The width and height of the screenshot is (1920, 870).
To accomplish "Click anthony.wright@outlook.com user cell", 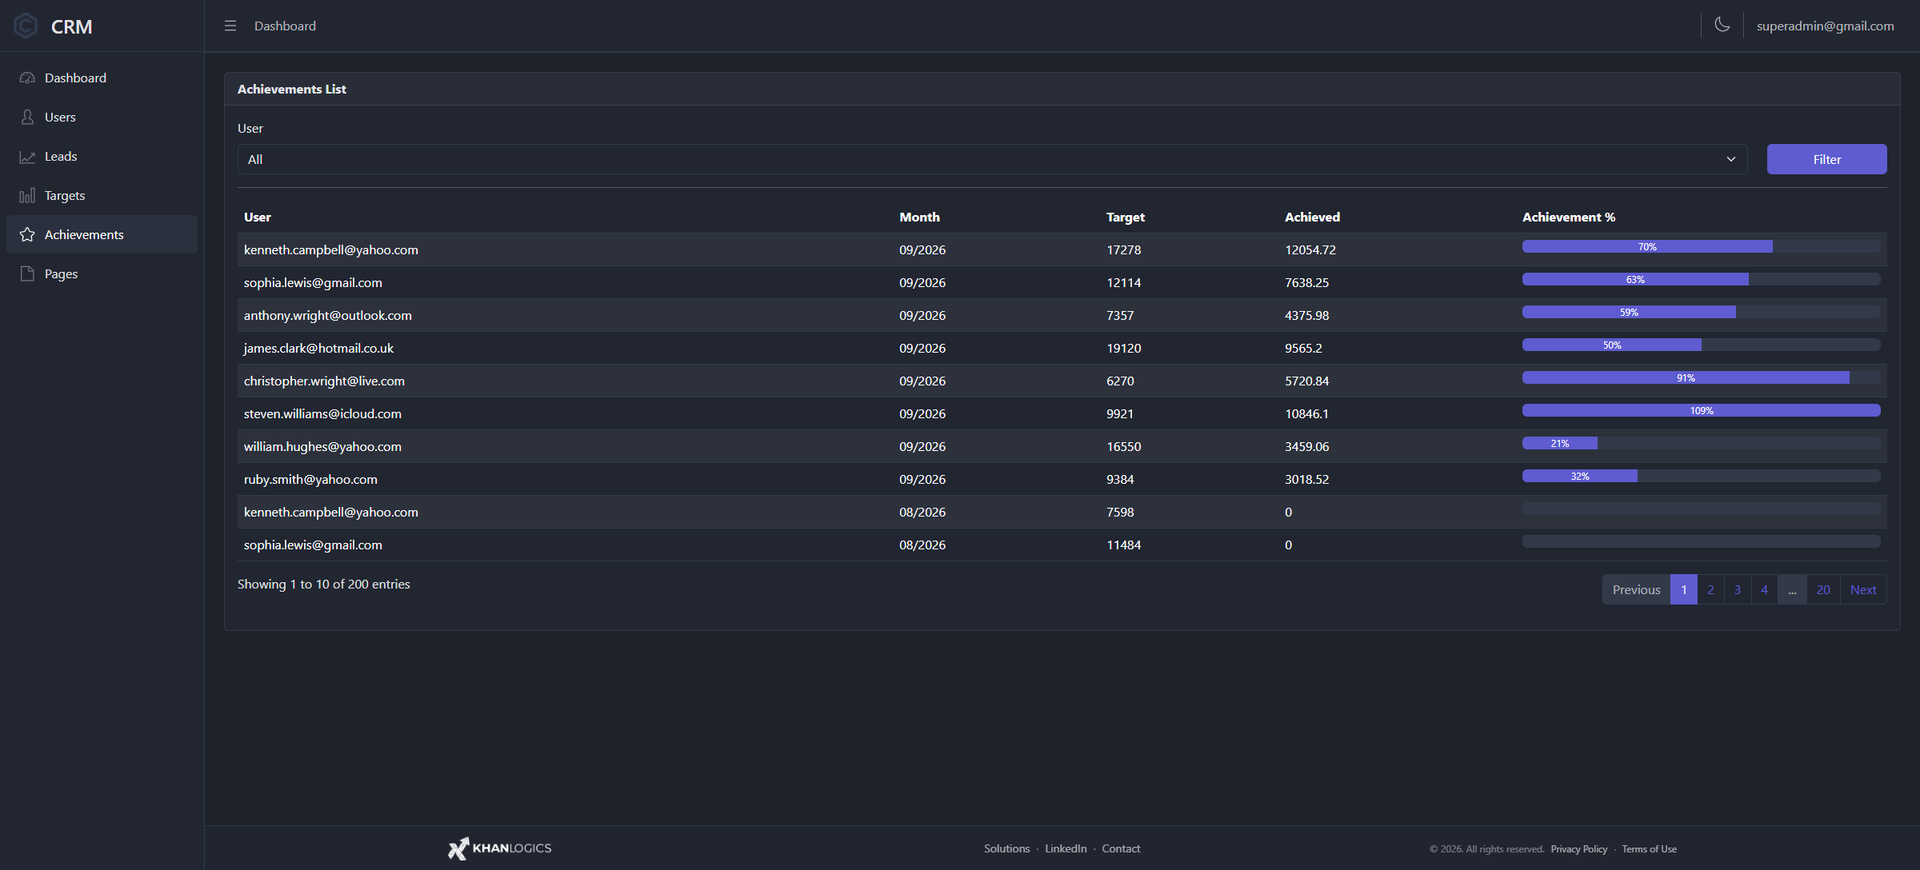I will pos(328,316).
